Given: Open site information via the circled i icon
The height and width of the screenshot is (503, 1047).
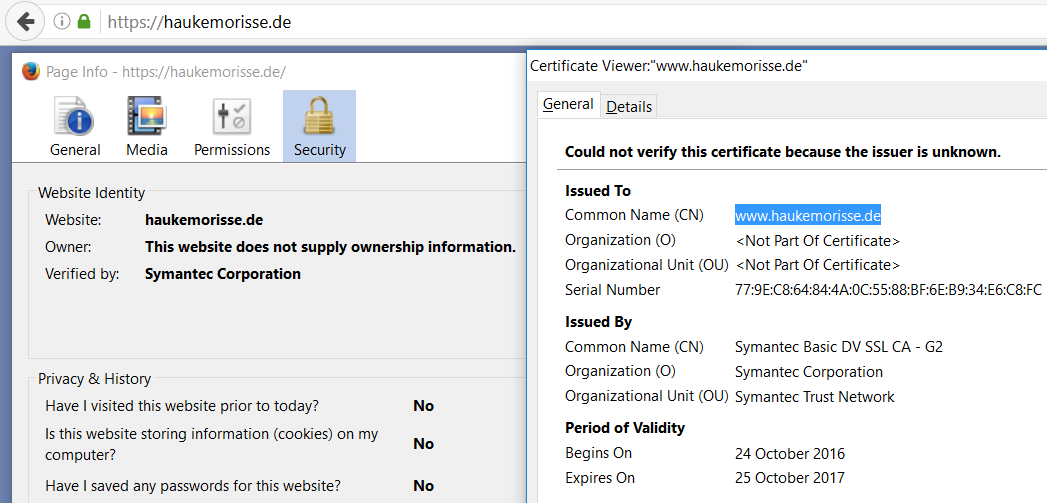Looking at the screenshot, I should 62,21.
